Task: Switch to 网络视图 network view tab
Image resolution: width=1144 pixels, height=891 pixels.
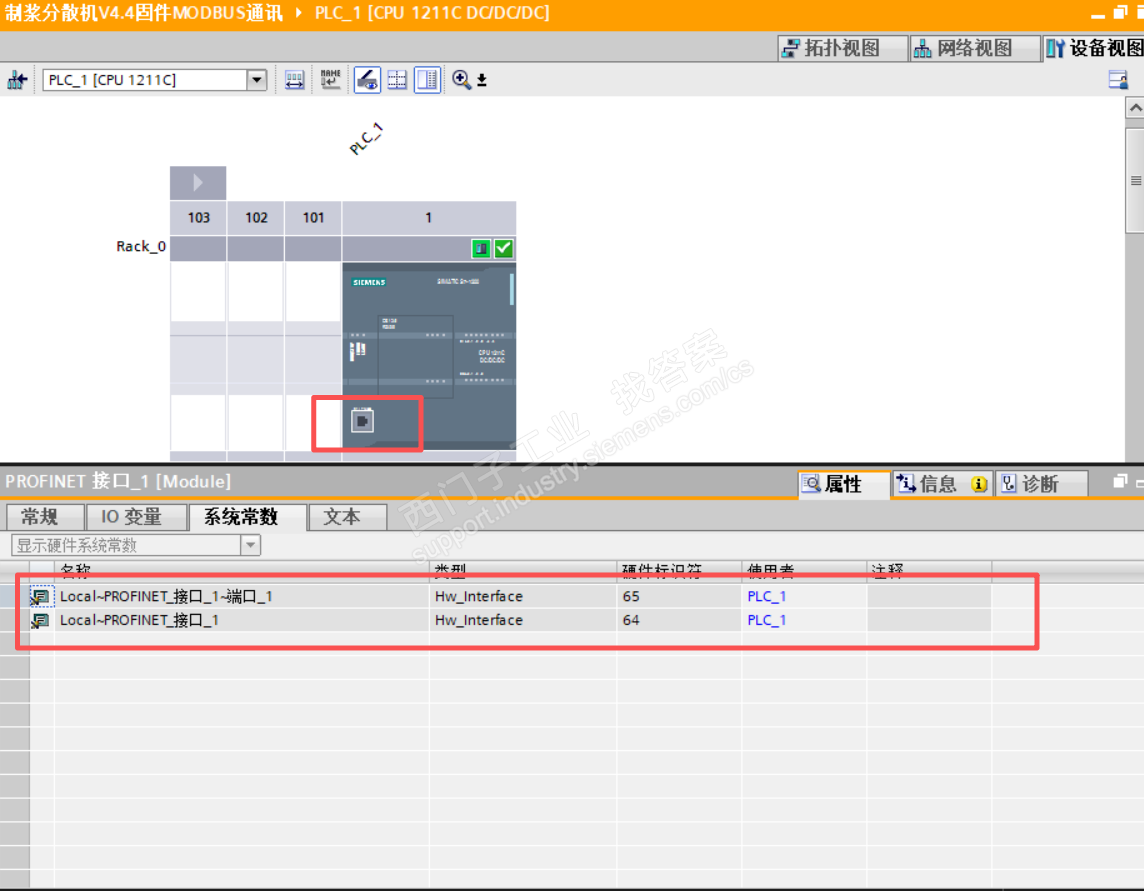Action: coord(975,48)
